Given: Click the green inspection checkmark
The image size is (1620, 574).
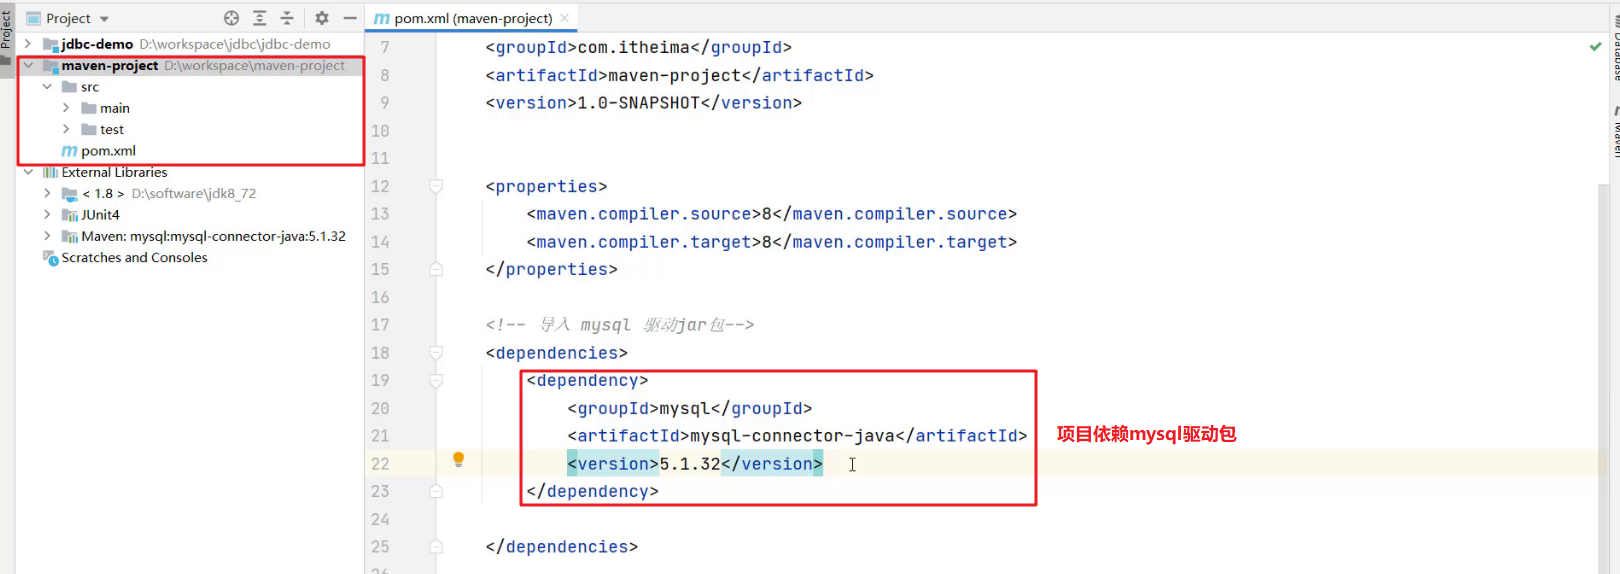Looking at the screenshot, I should [x=1595, y=47].
